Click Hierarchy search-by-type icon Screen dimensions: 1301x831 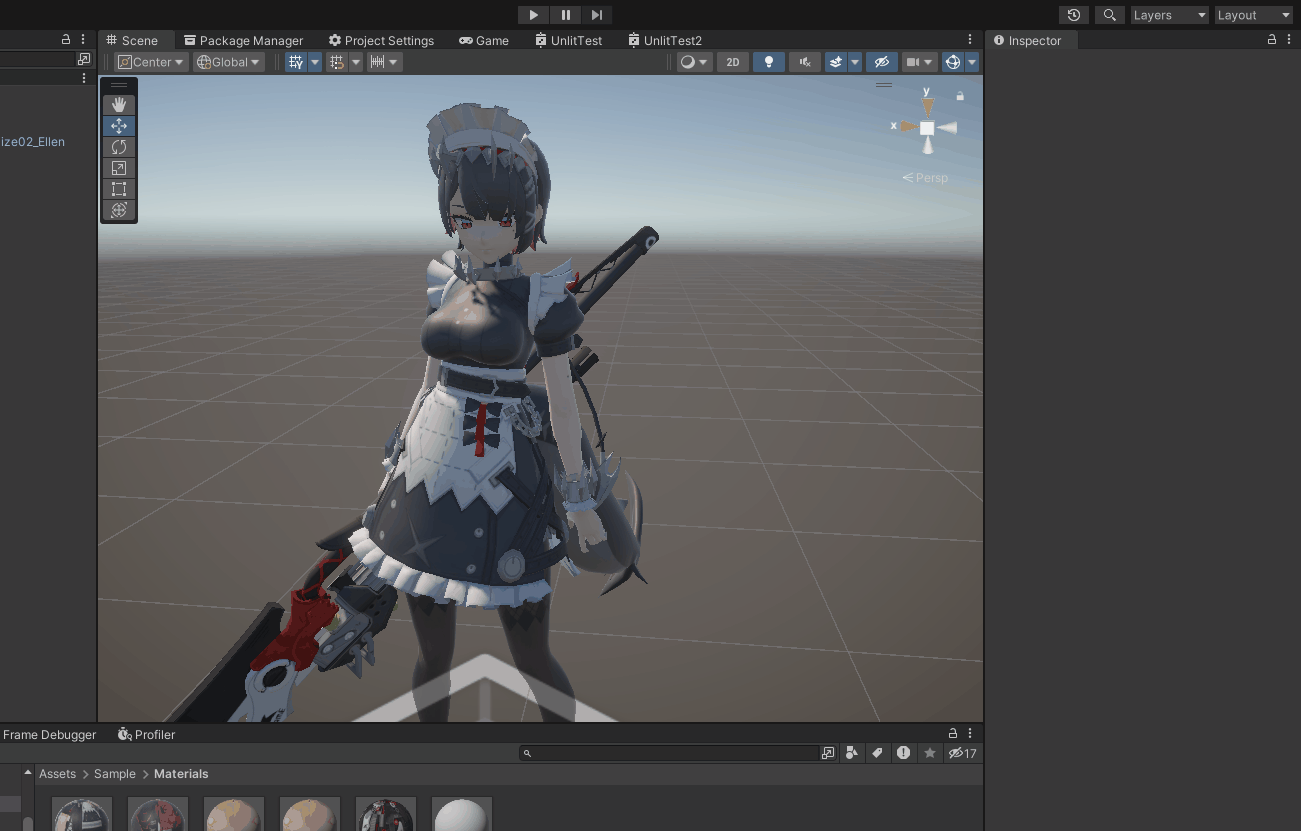84,59
